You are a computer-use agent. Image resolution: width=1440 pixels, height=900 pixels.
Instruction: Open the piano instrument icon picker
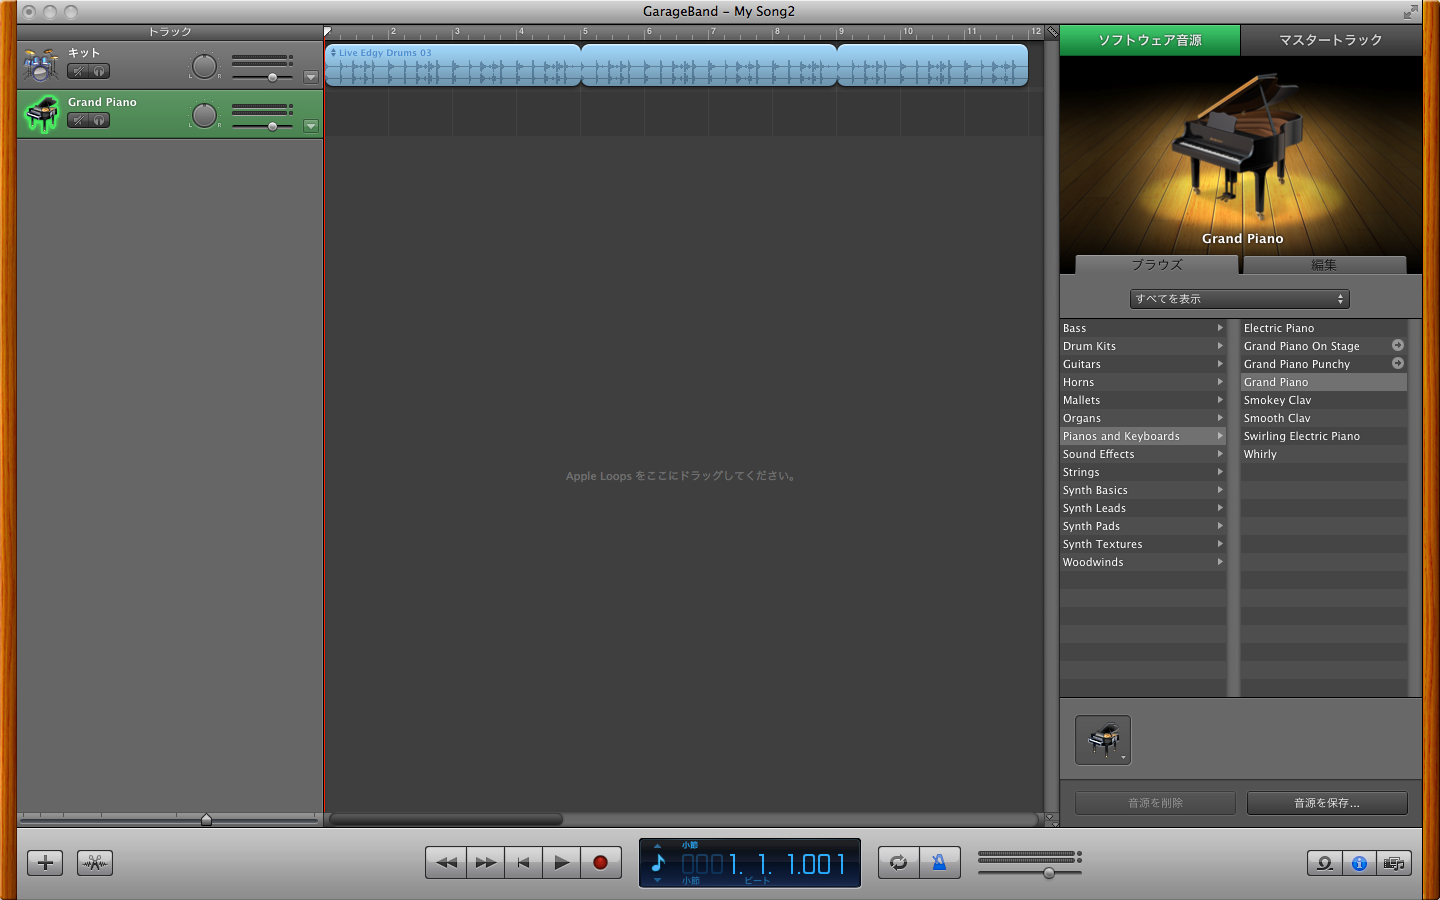pyautogui.click(x=1103, y=740)
